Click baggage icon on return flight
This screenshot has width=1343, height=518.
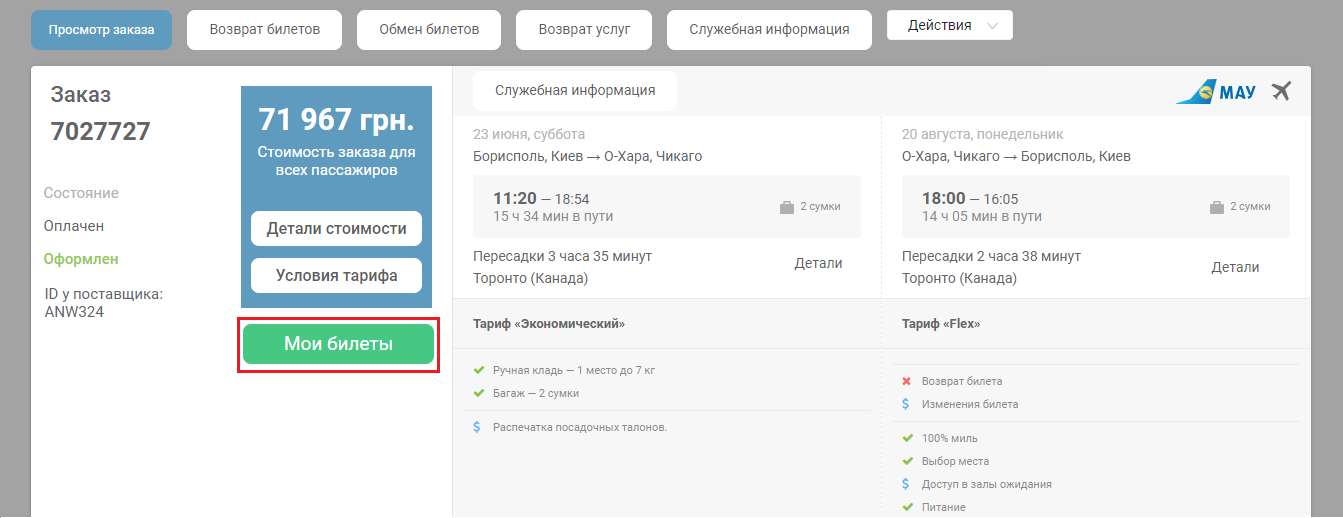tap(1217, 207)
